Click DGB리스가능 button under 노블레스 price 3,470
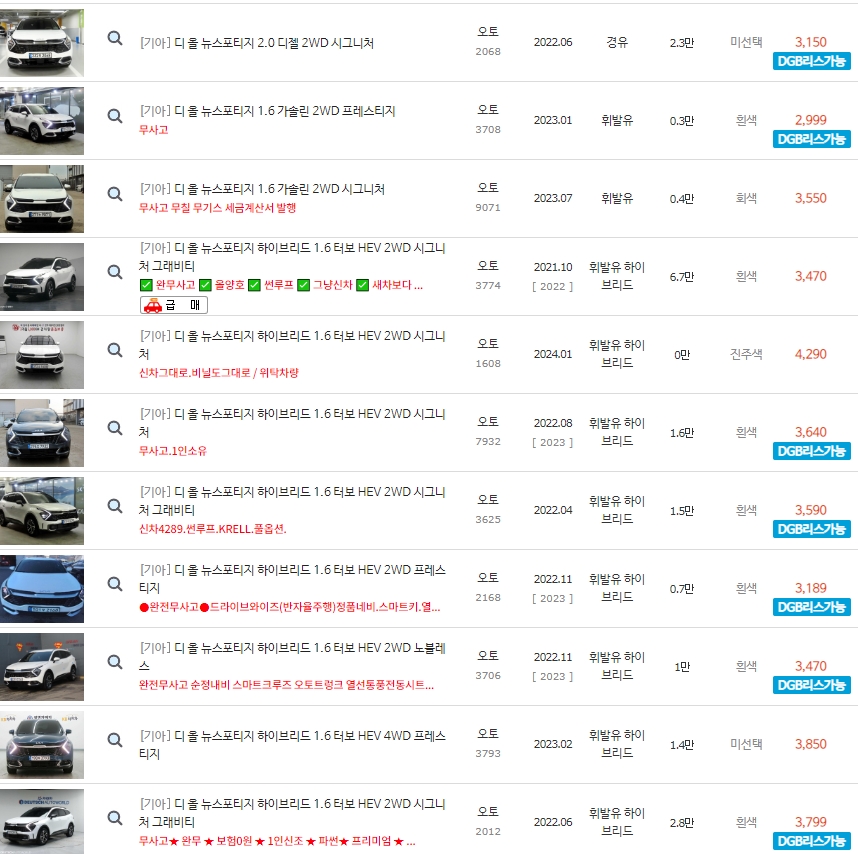This screenshot has height=854, width=858. (x=811, y=685)
